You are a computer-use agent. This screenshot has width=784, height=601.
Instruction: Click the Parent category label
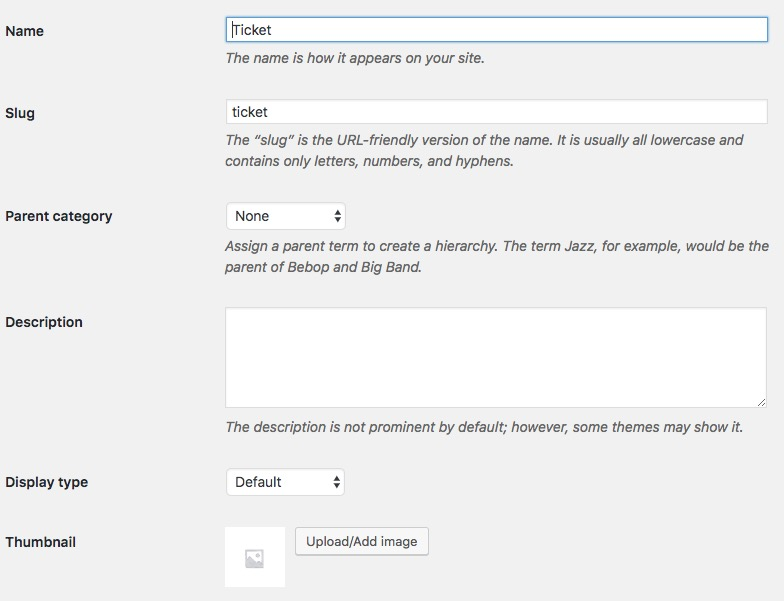click(59, 216)
